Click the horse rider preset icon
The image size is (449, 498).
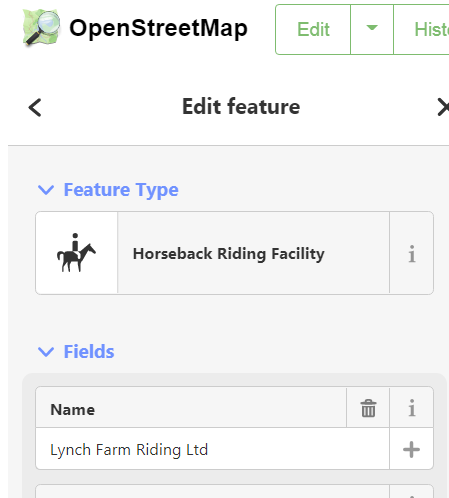[76, 253]
